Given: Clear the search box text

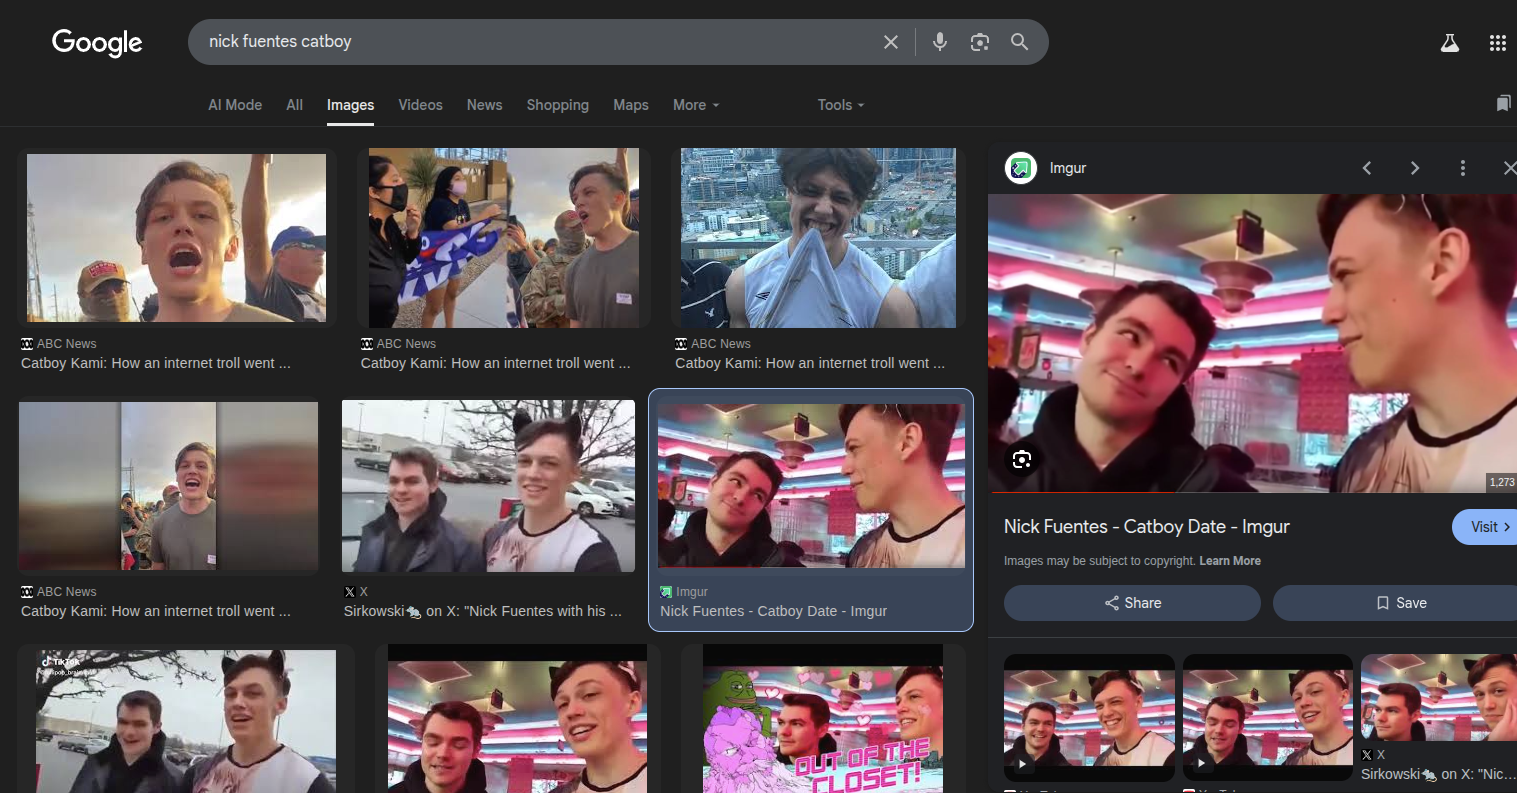Looking at the screenshot, I should 891,42.
